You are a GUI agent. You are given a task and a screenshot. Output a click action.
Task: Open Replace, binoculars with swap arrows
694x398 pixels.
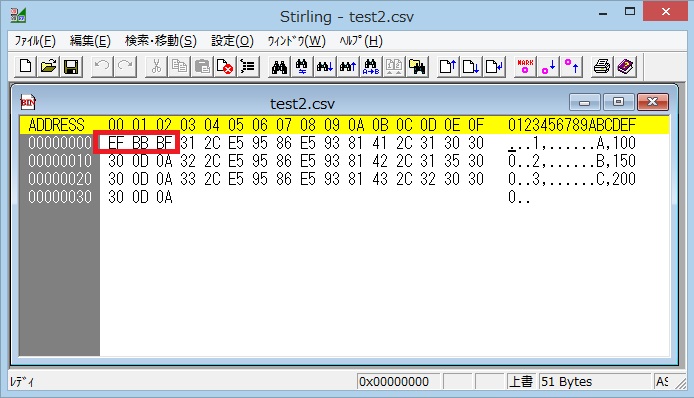[x=302, y=67]
